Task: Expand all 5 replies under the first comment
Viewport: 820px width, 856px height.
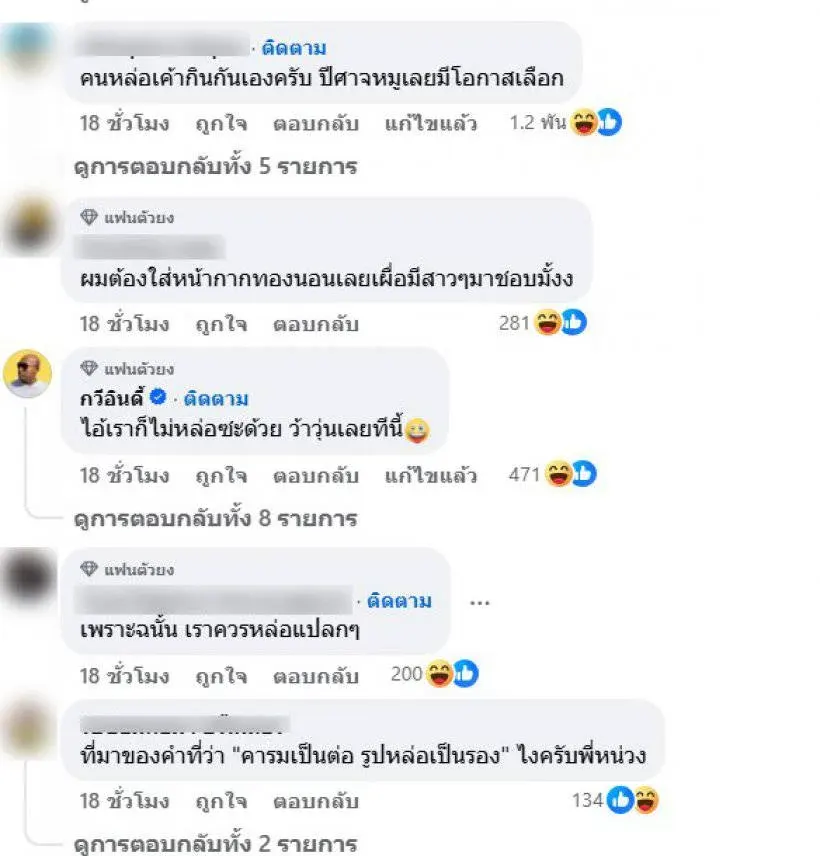Action: [x=216, y=167]
